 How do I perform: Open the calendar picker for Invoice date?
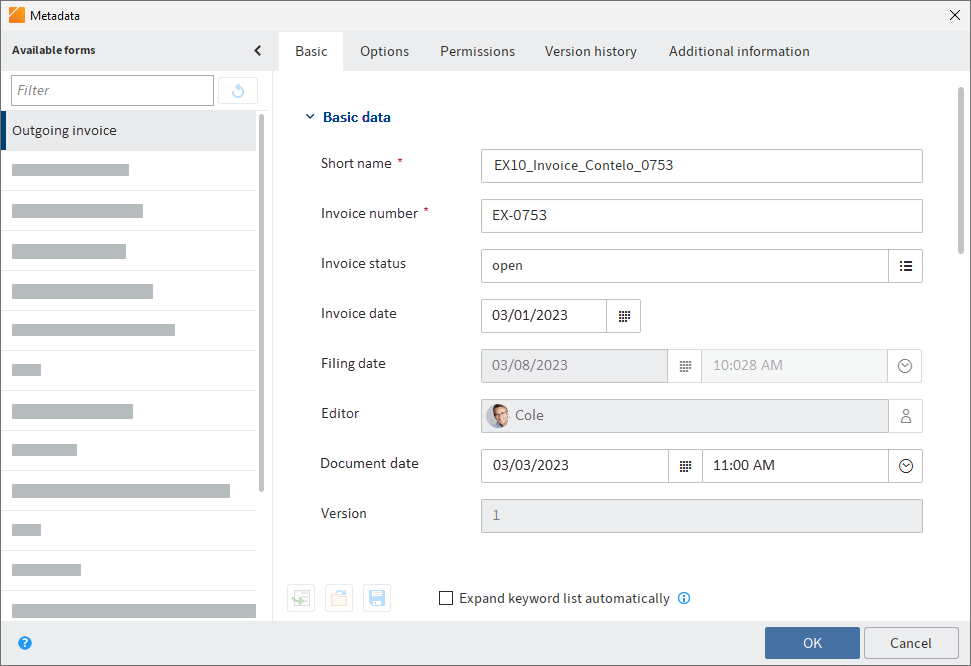coord(623,316)
